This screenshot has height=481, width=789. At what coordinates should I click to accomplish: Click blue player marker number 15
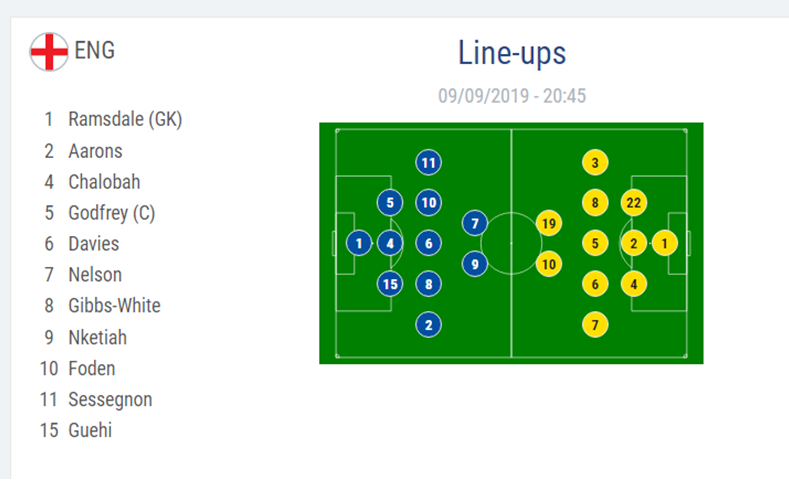click(x=390, y=284)
